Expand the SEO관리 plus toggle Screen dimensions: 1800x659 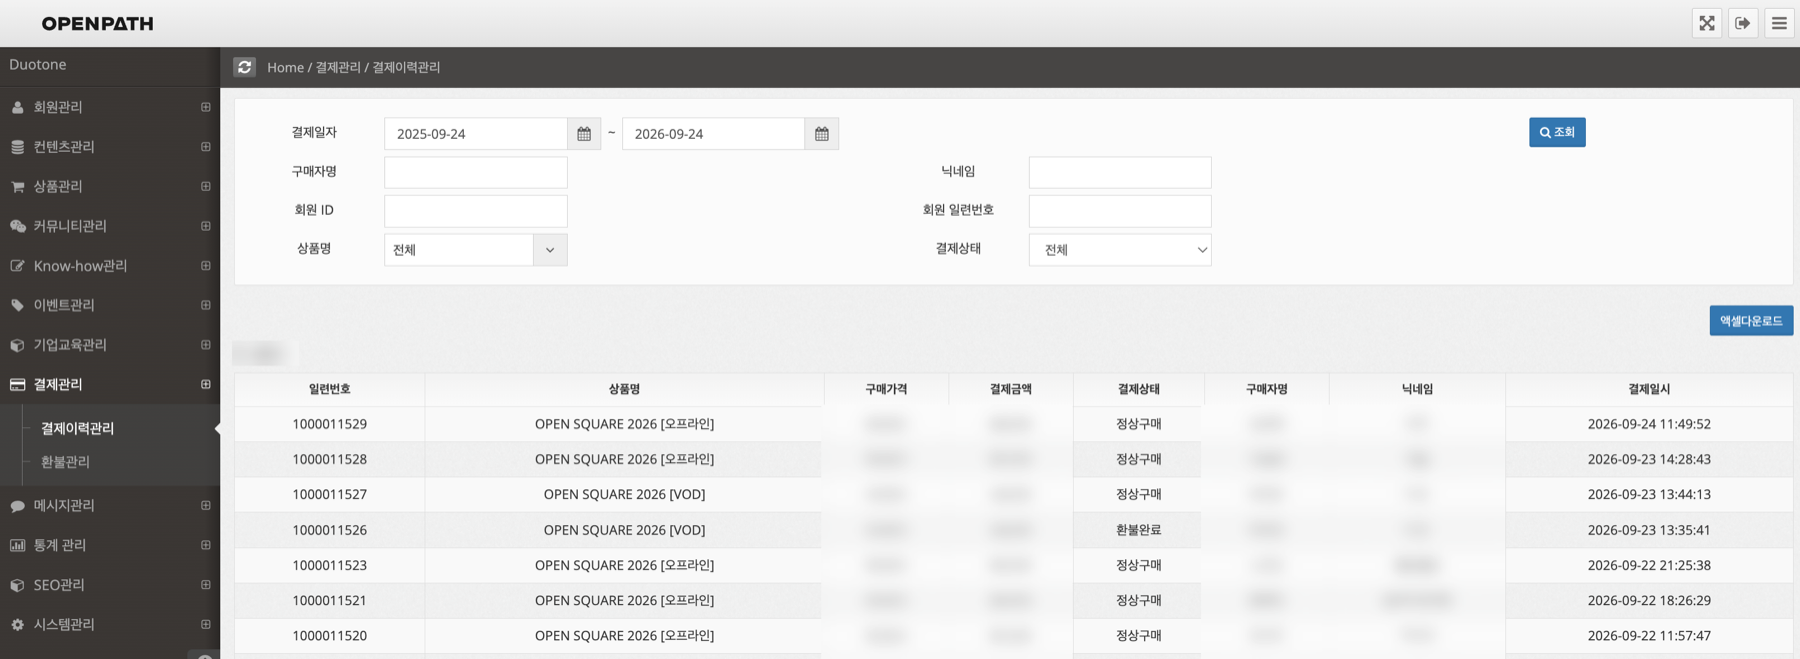point(206,585)
